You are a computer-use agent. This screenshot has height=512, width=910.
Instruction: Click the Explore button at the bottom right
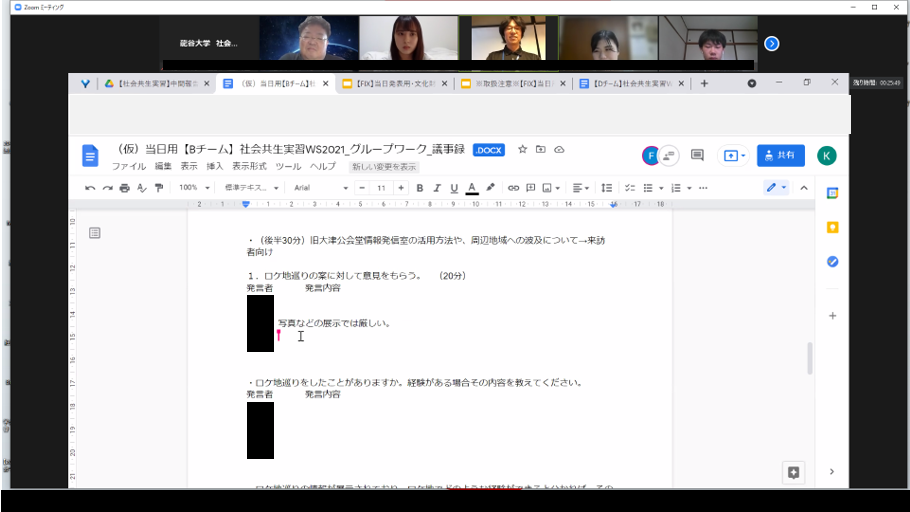(x=793, y=473)
